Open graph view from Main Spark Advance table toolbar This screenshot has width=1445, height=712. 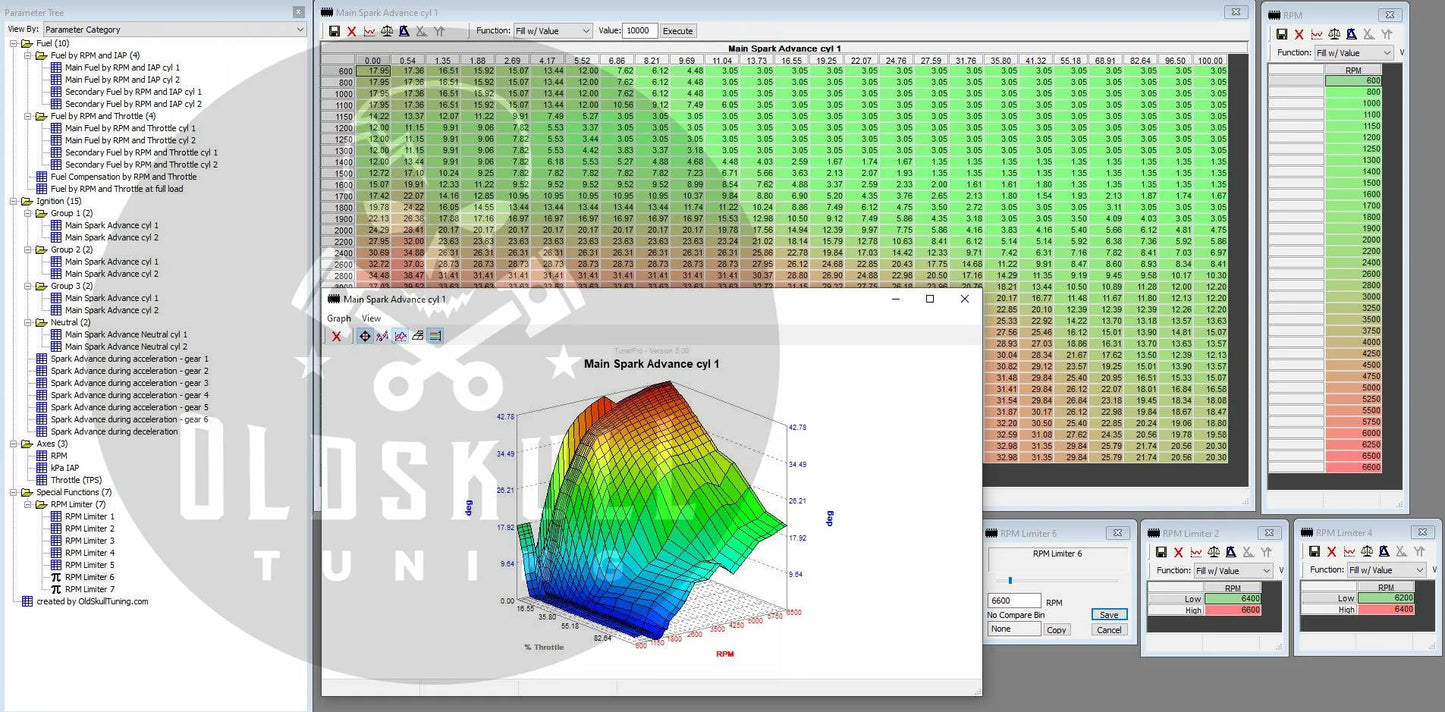[369, 31]
